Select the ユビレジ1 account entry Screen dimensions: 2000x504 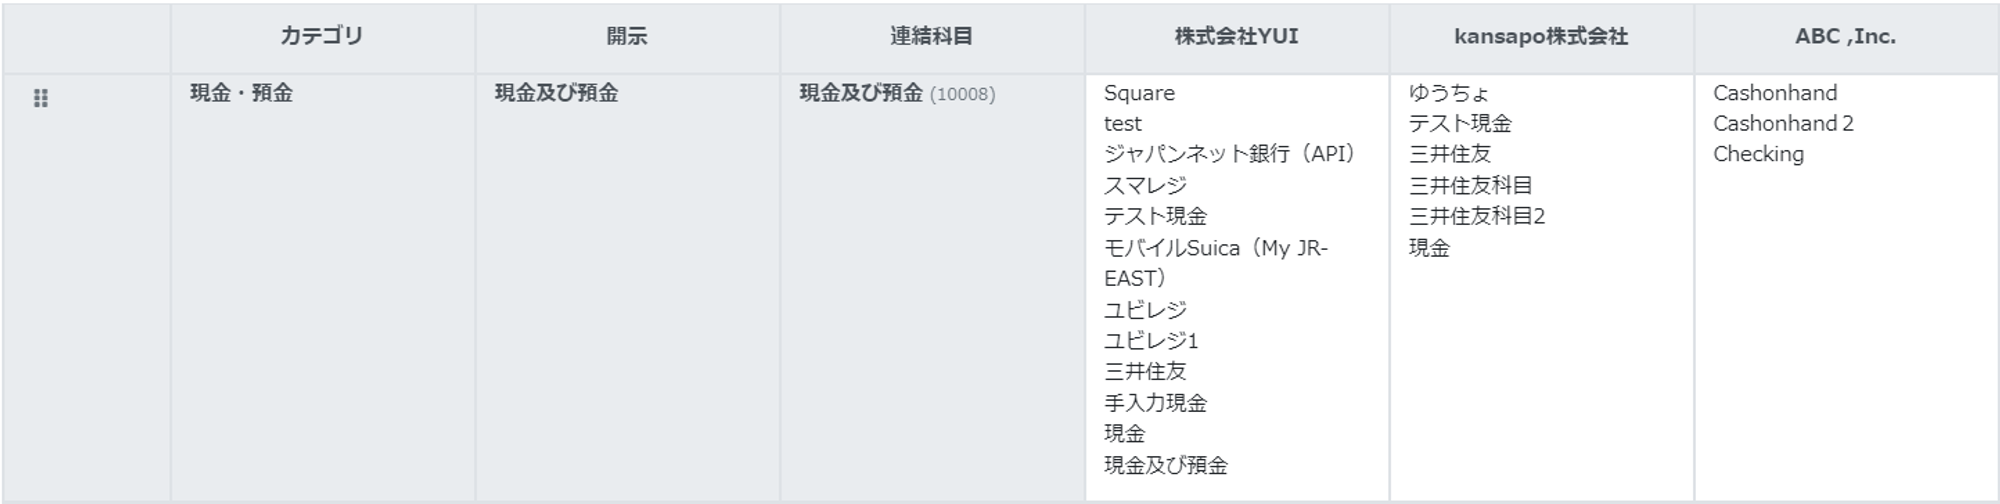click(1151, 340)
